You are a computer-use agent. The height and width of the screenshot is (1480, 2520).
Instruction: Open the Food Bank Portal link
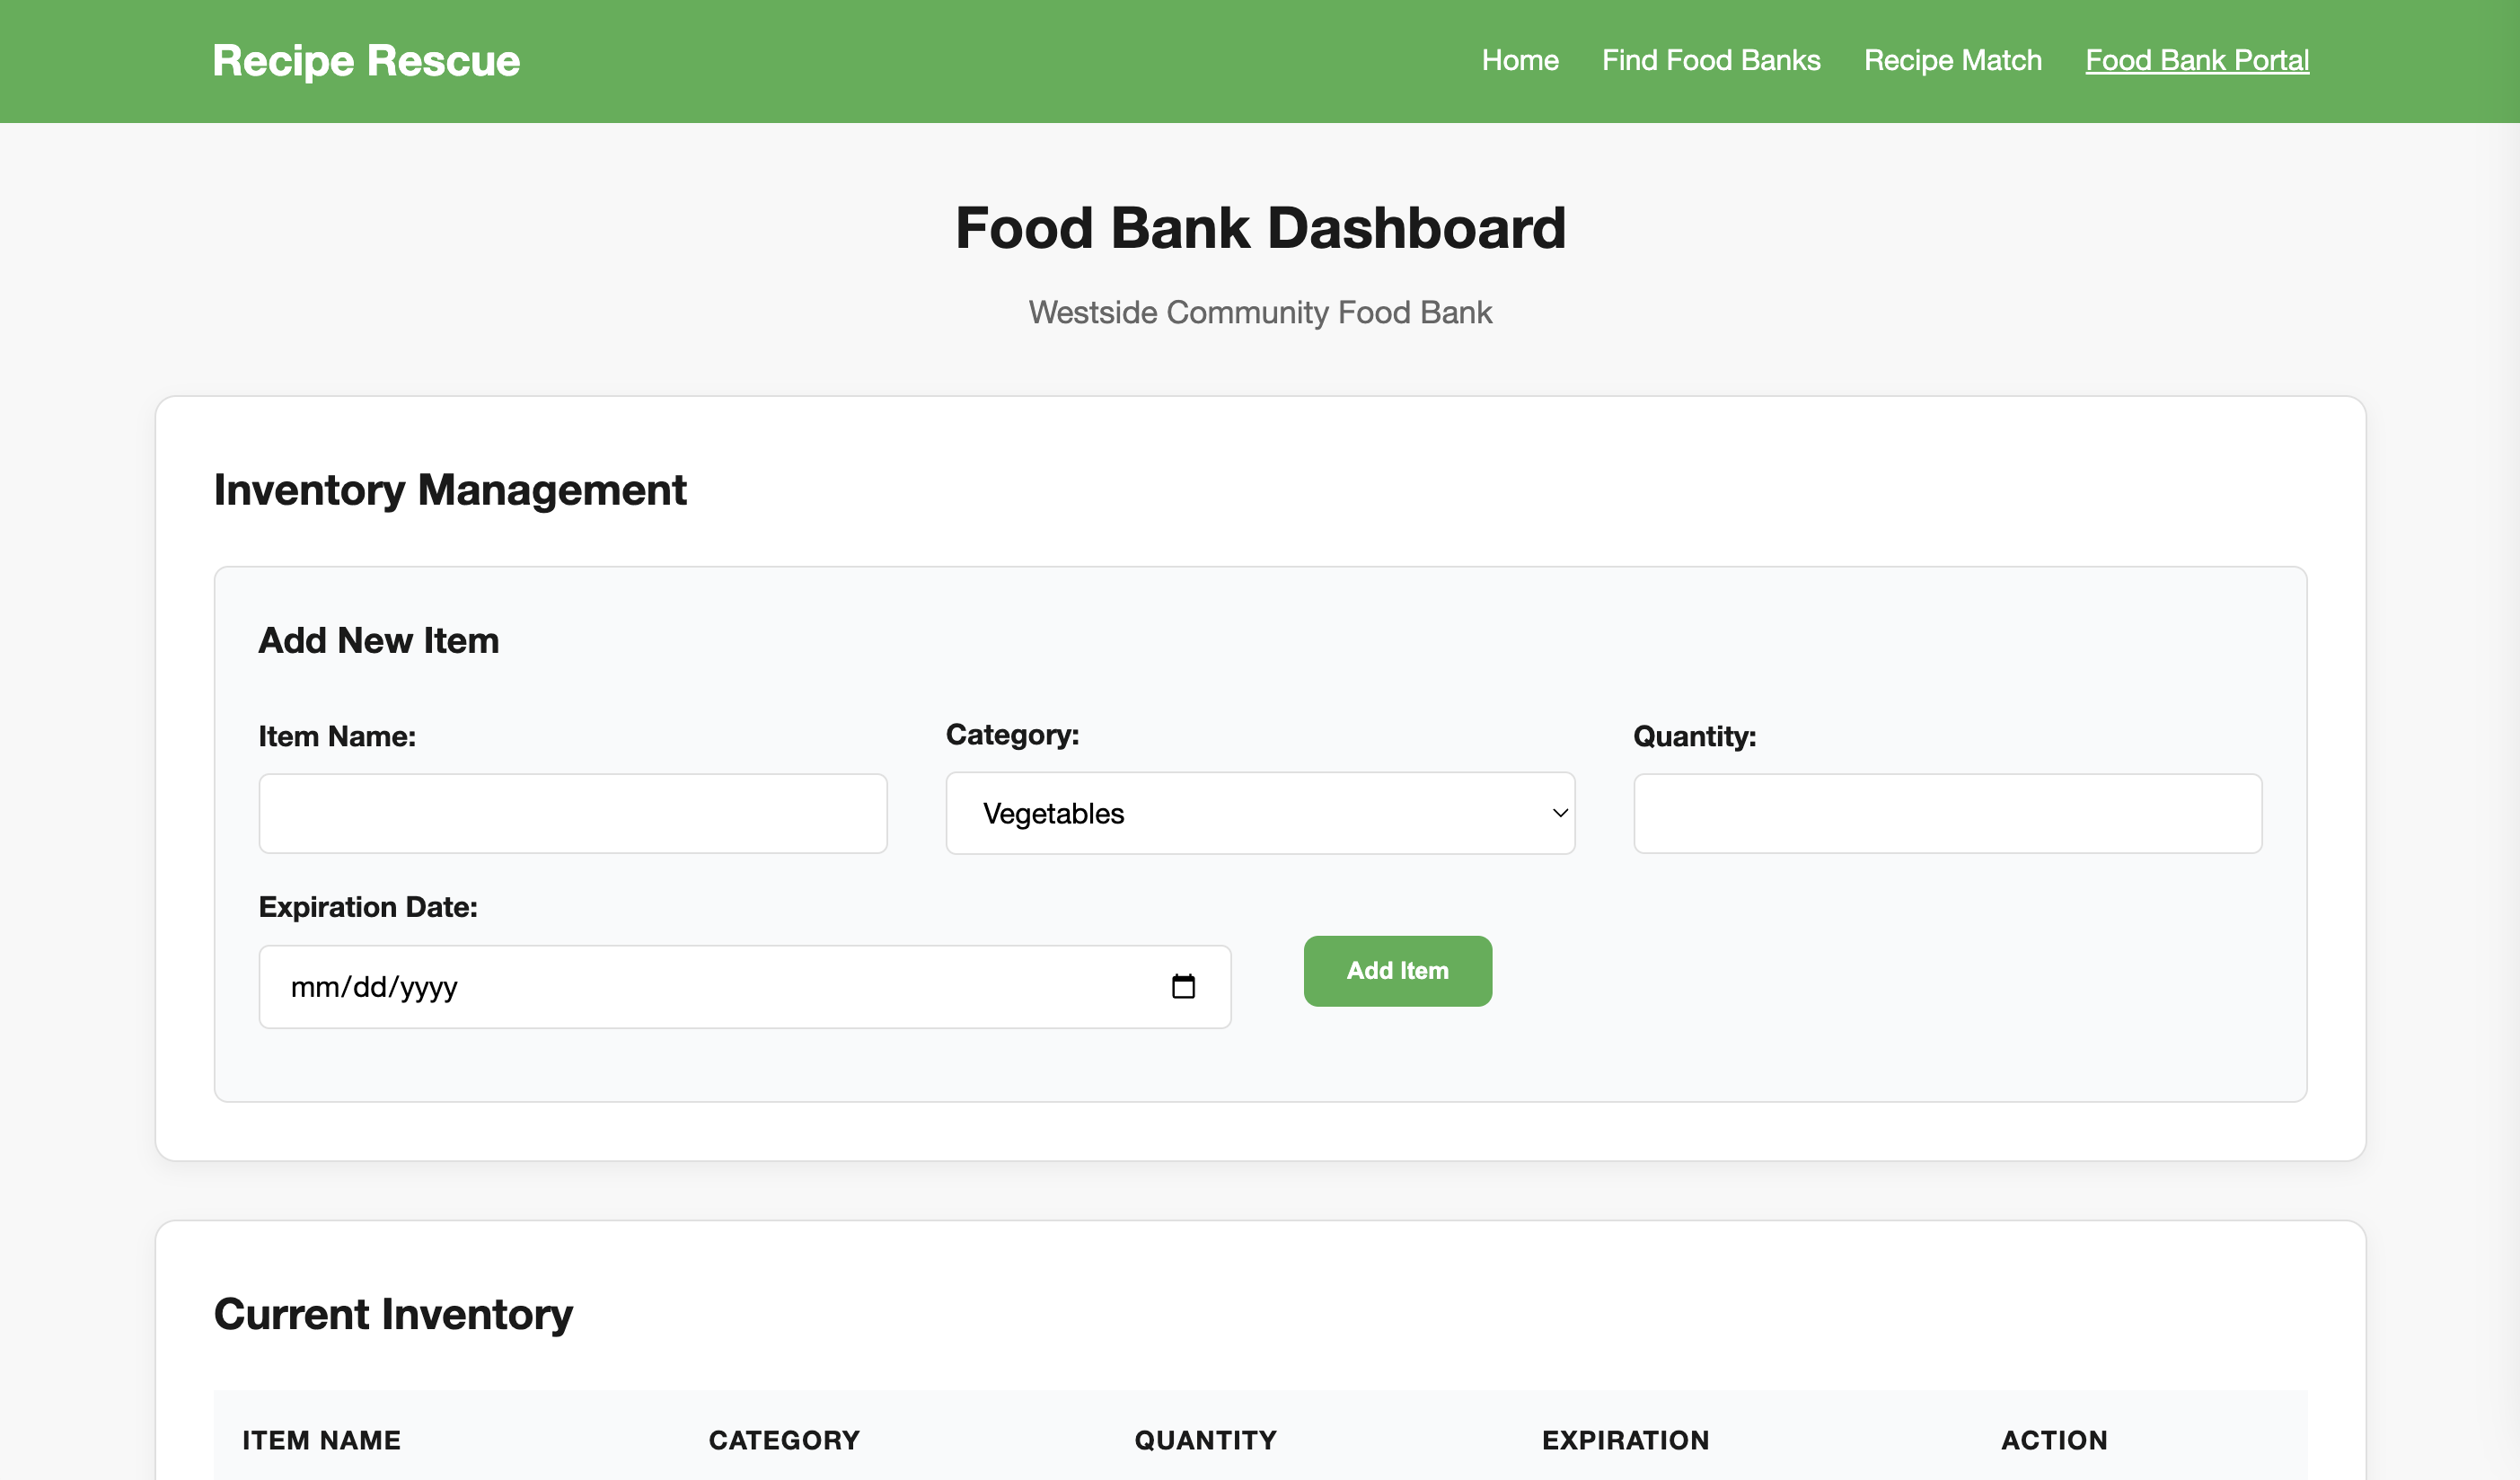pyautogui.click(x=2196, y=60)
